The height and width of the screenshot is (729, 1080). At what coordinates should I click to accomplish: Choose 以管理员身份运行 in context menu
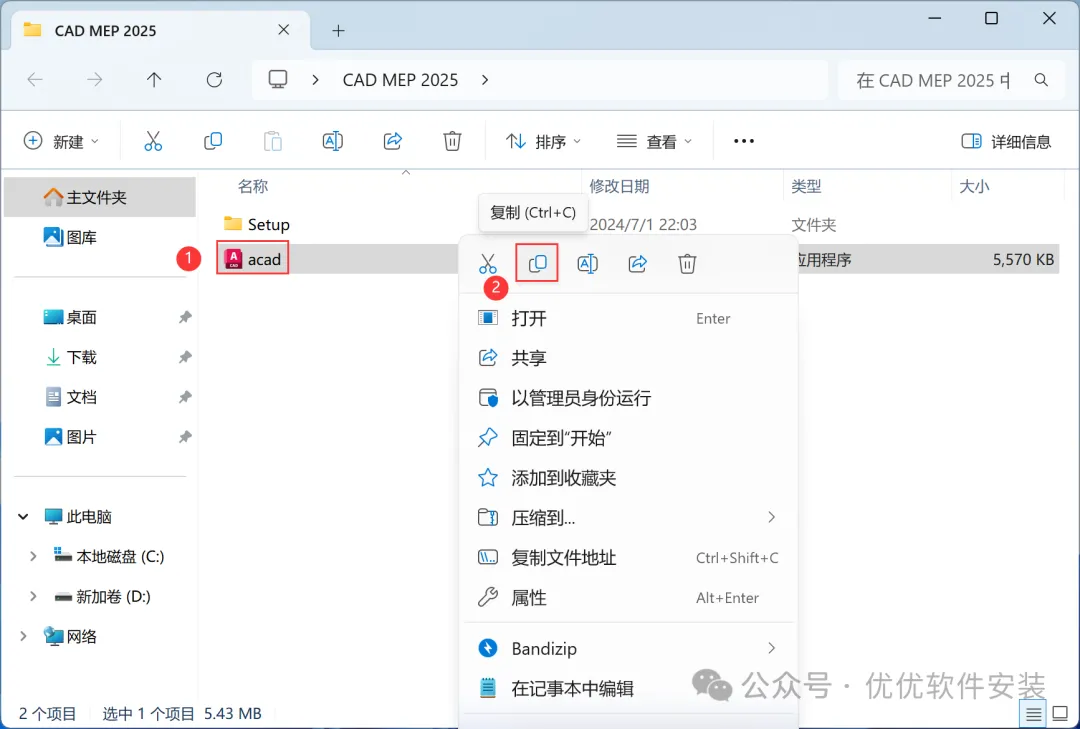[628, 398]
